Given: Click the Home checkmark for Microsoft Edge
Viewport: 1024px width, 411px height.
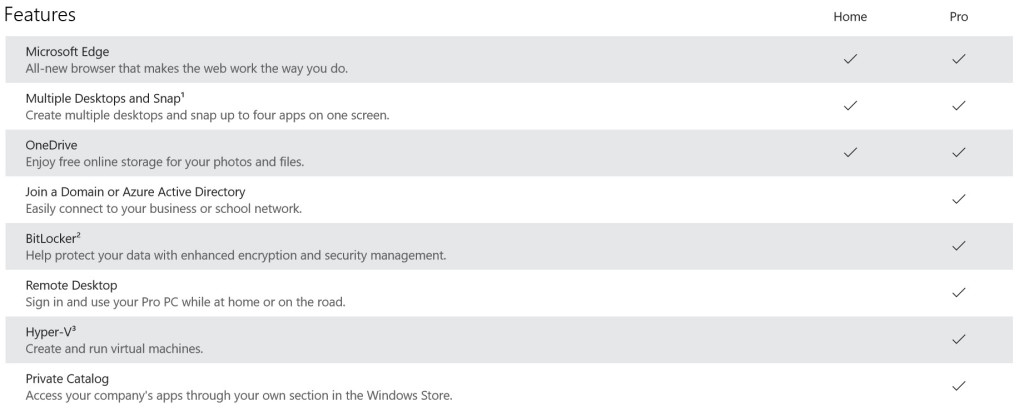Looking at the screenshot, I should pyautogui.click(x=850, y=59).
